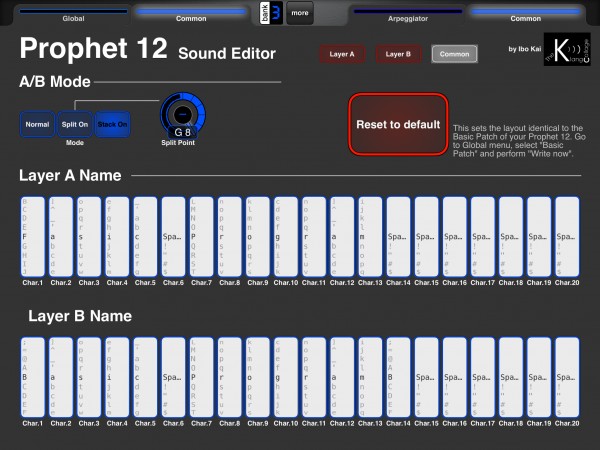Click the bank 3 selector
The width and height of the screenshot is (600, 450).
(x=271, y=13)
